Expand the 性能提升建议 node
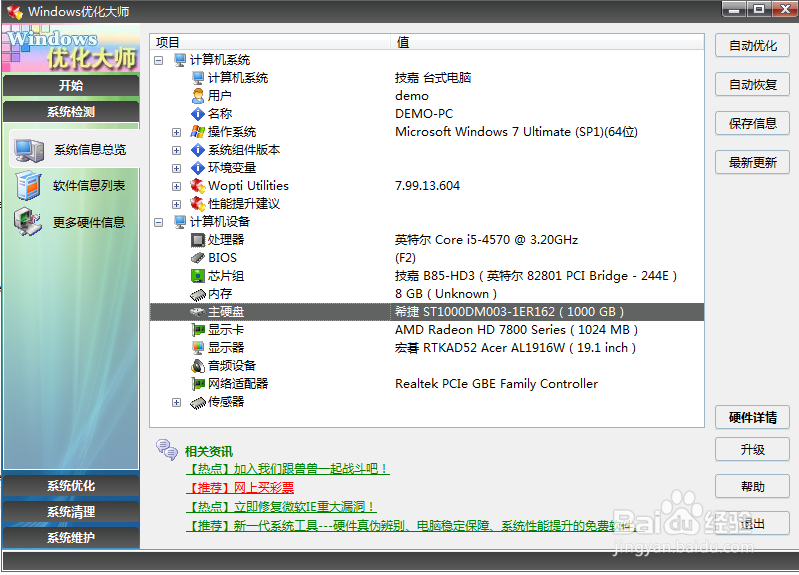Viewport: 799px width, 575px height. pos(176,204)
